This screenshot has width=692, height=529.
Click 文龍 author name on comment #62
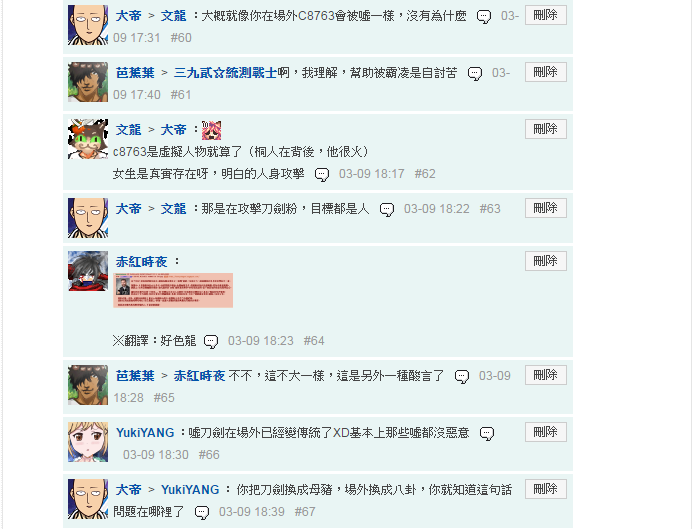[x=128, y=130]
